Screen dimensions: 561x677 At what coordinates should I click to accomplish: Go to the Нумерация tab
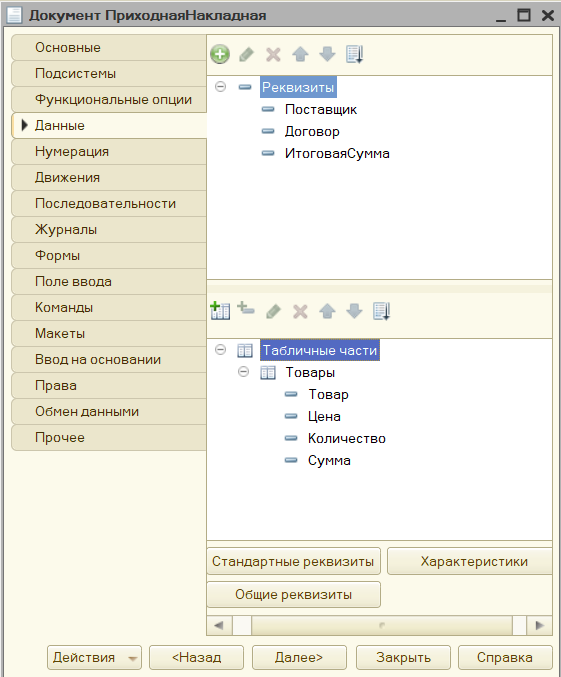click(109, 152)
